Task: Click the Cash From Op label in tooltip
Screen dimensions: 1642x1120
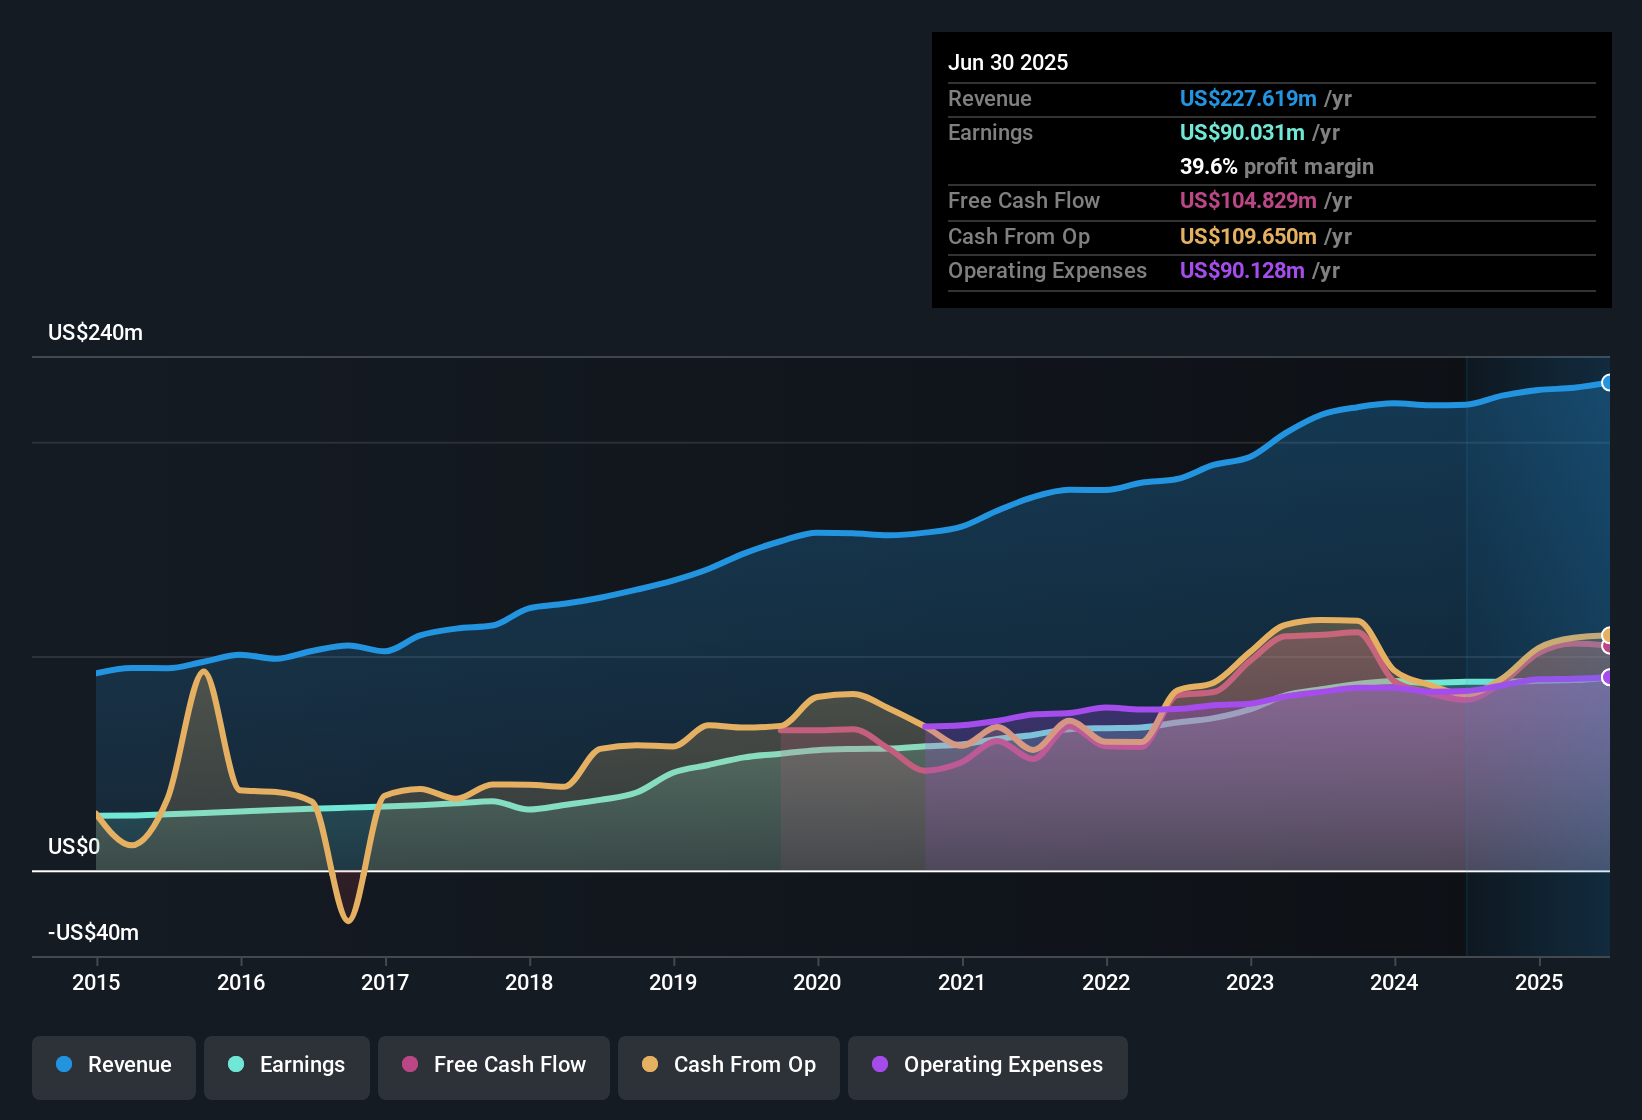Action: point(1019,236)
